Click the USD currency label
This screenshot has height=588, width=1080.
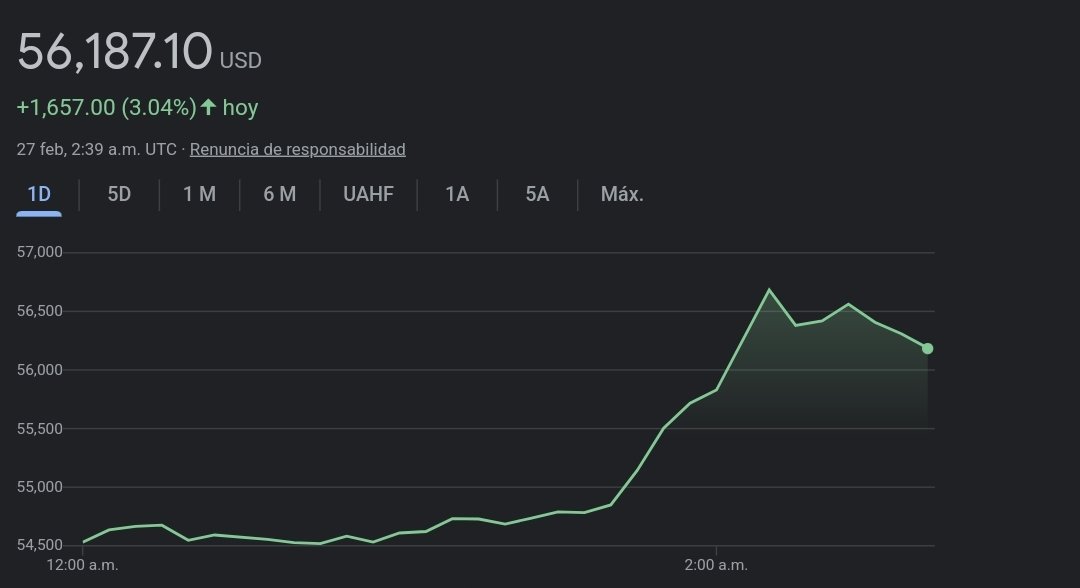pyautogui.click(x=240, y=61)
